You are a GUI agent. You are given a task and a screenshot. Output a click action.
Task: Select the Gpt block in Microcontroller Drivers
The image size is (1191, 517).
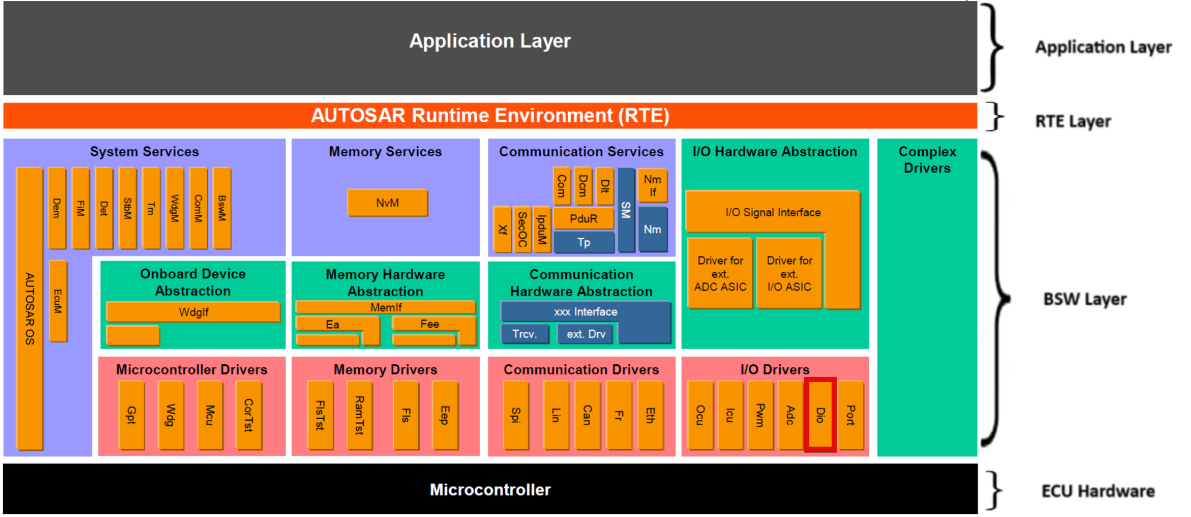[x=132, y=414]
